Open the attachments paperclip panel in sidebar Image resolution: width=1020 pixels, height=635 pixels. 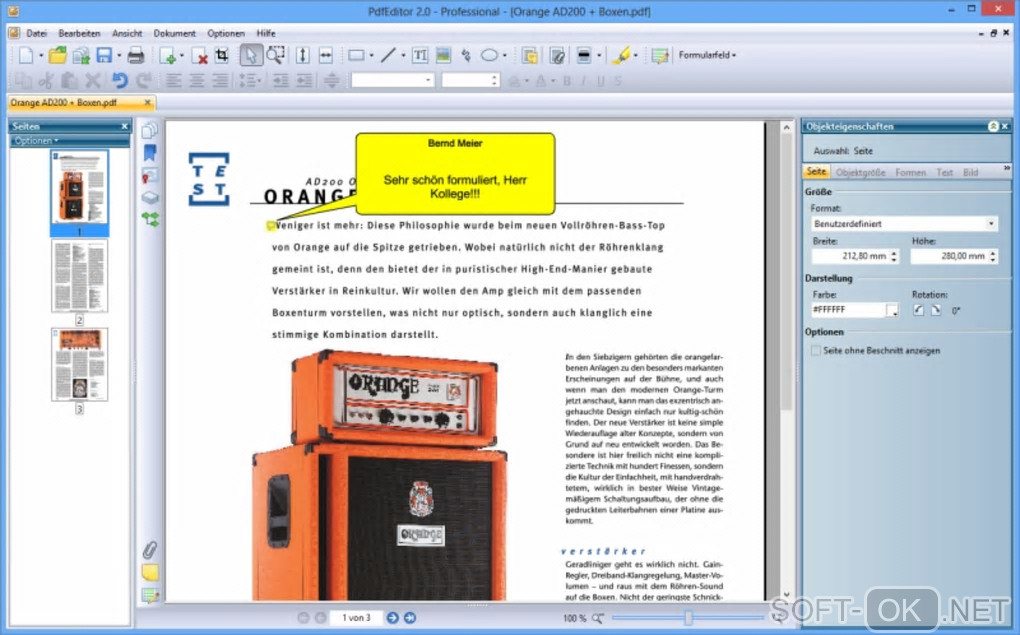pyautogui.click(x=150, y=550)
